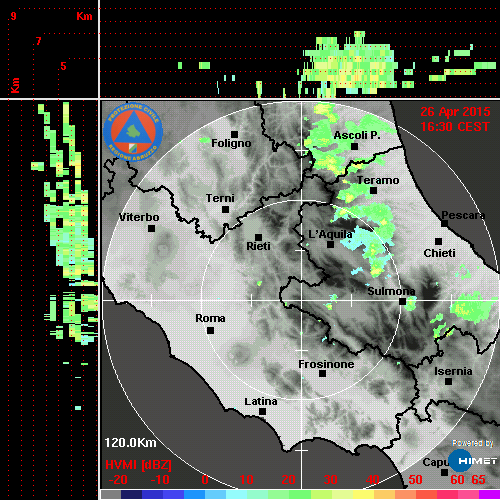Click the 'Foligno' map label

231,144
